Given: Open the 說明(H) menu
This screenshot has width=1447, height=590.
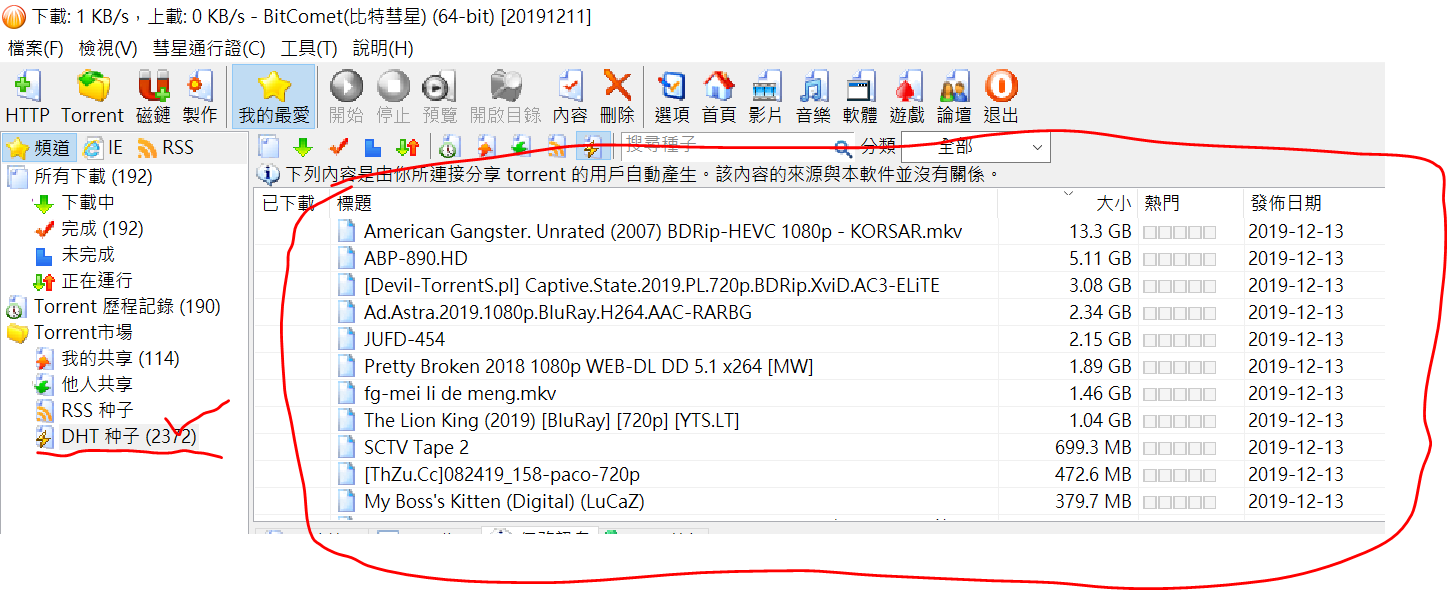Looking at the screenshot, I should pyautogui.click(x=383, y=48).
